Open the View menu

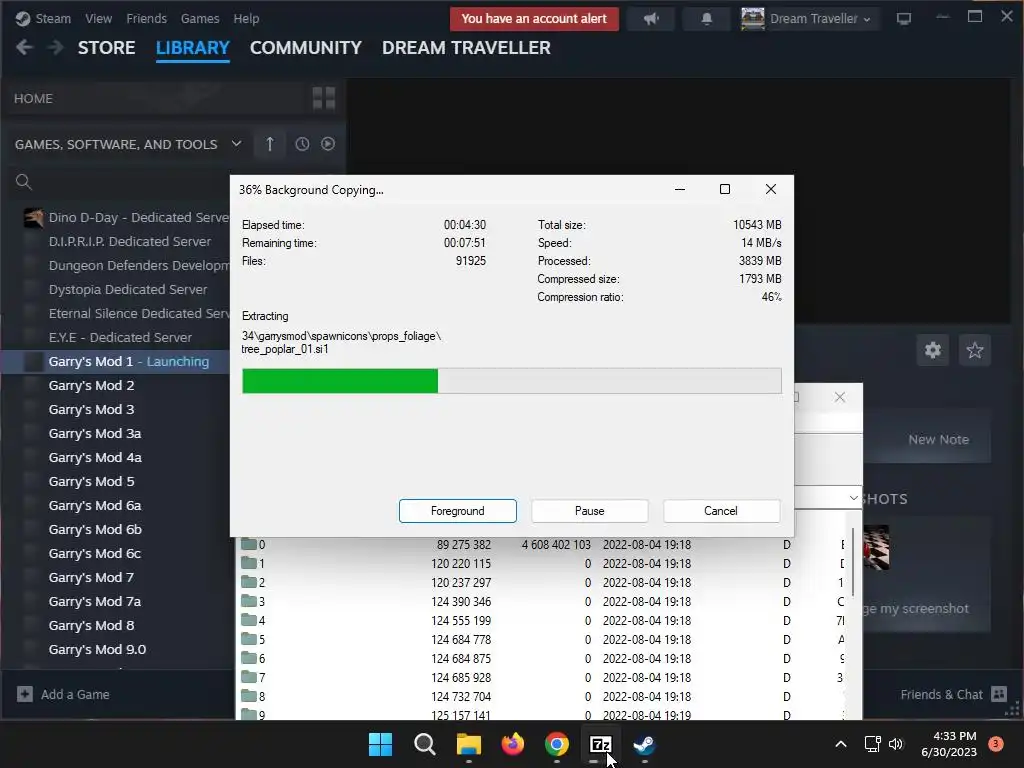(98, 18)
